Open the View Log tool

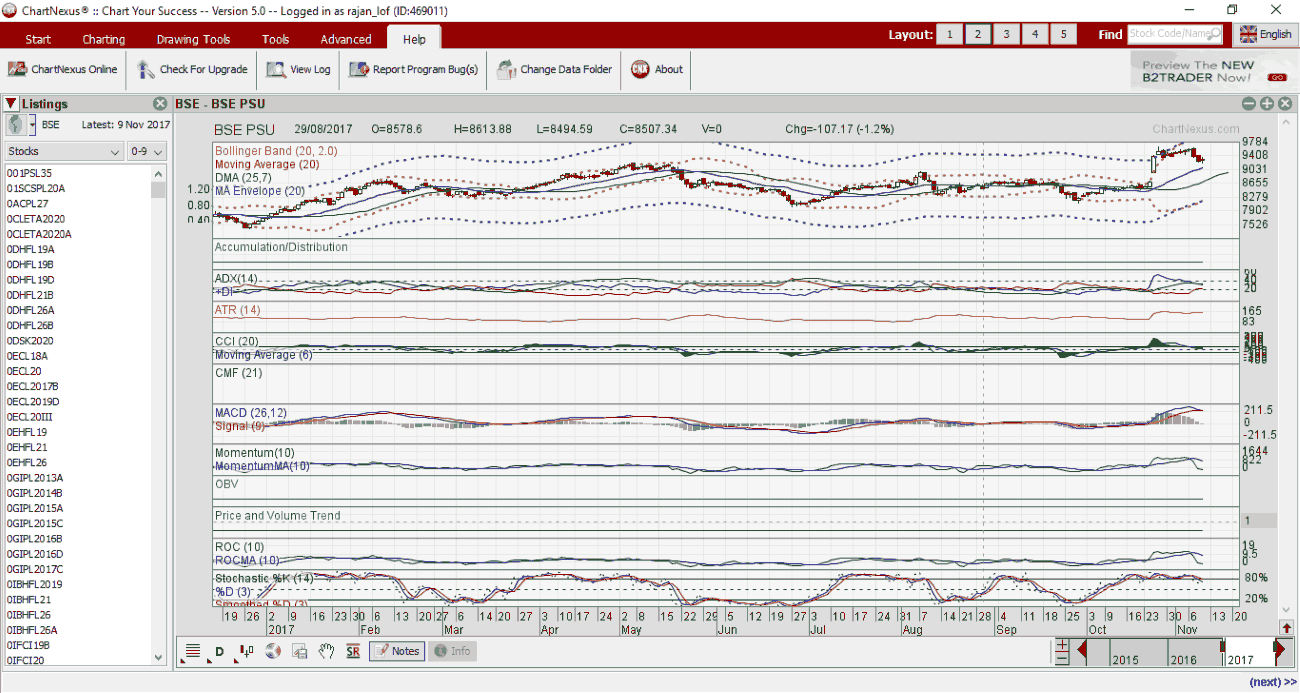click(298, 70)
